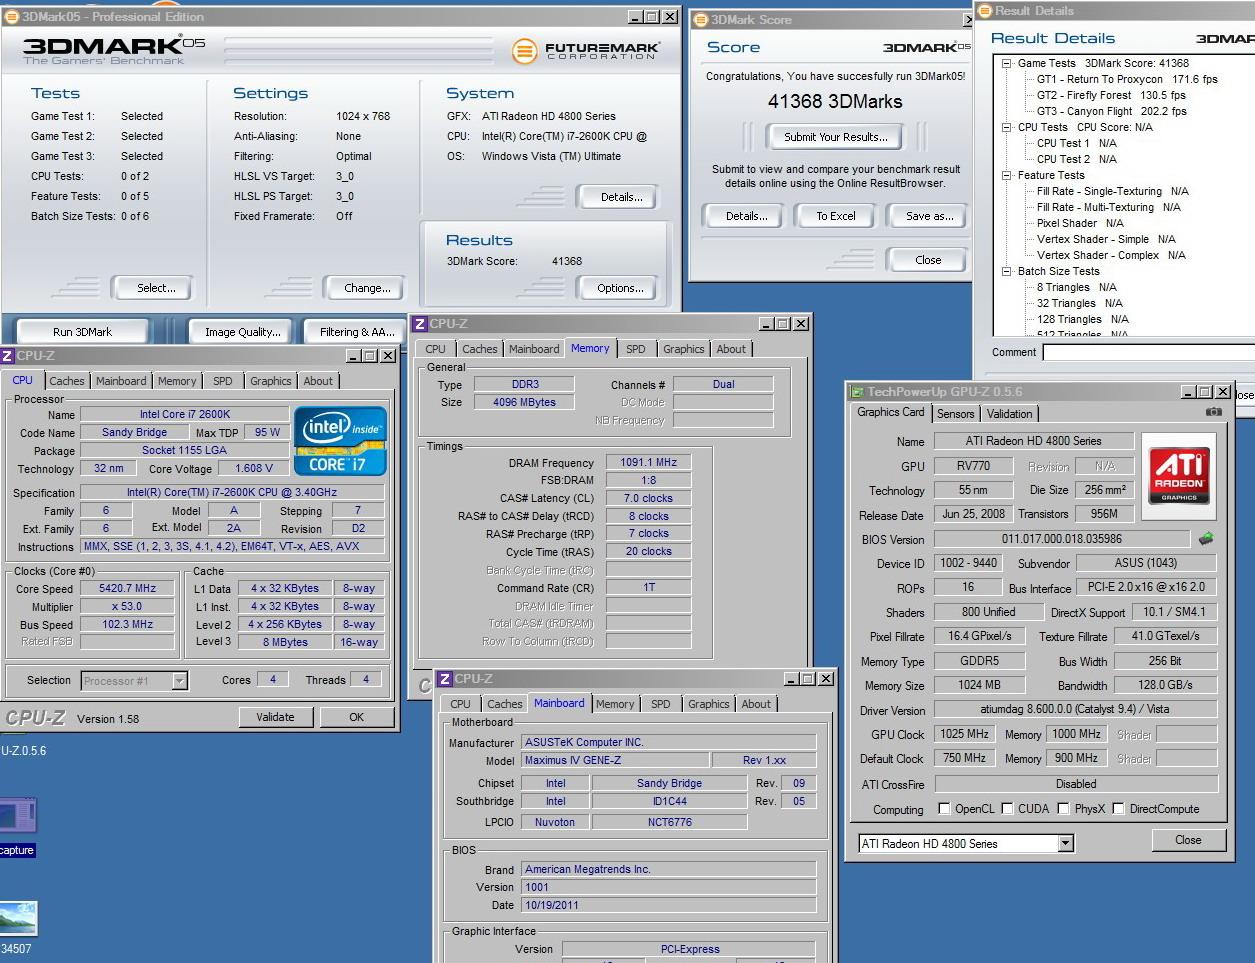Click Run 3DMark button

point(82,332)
